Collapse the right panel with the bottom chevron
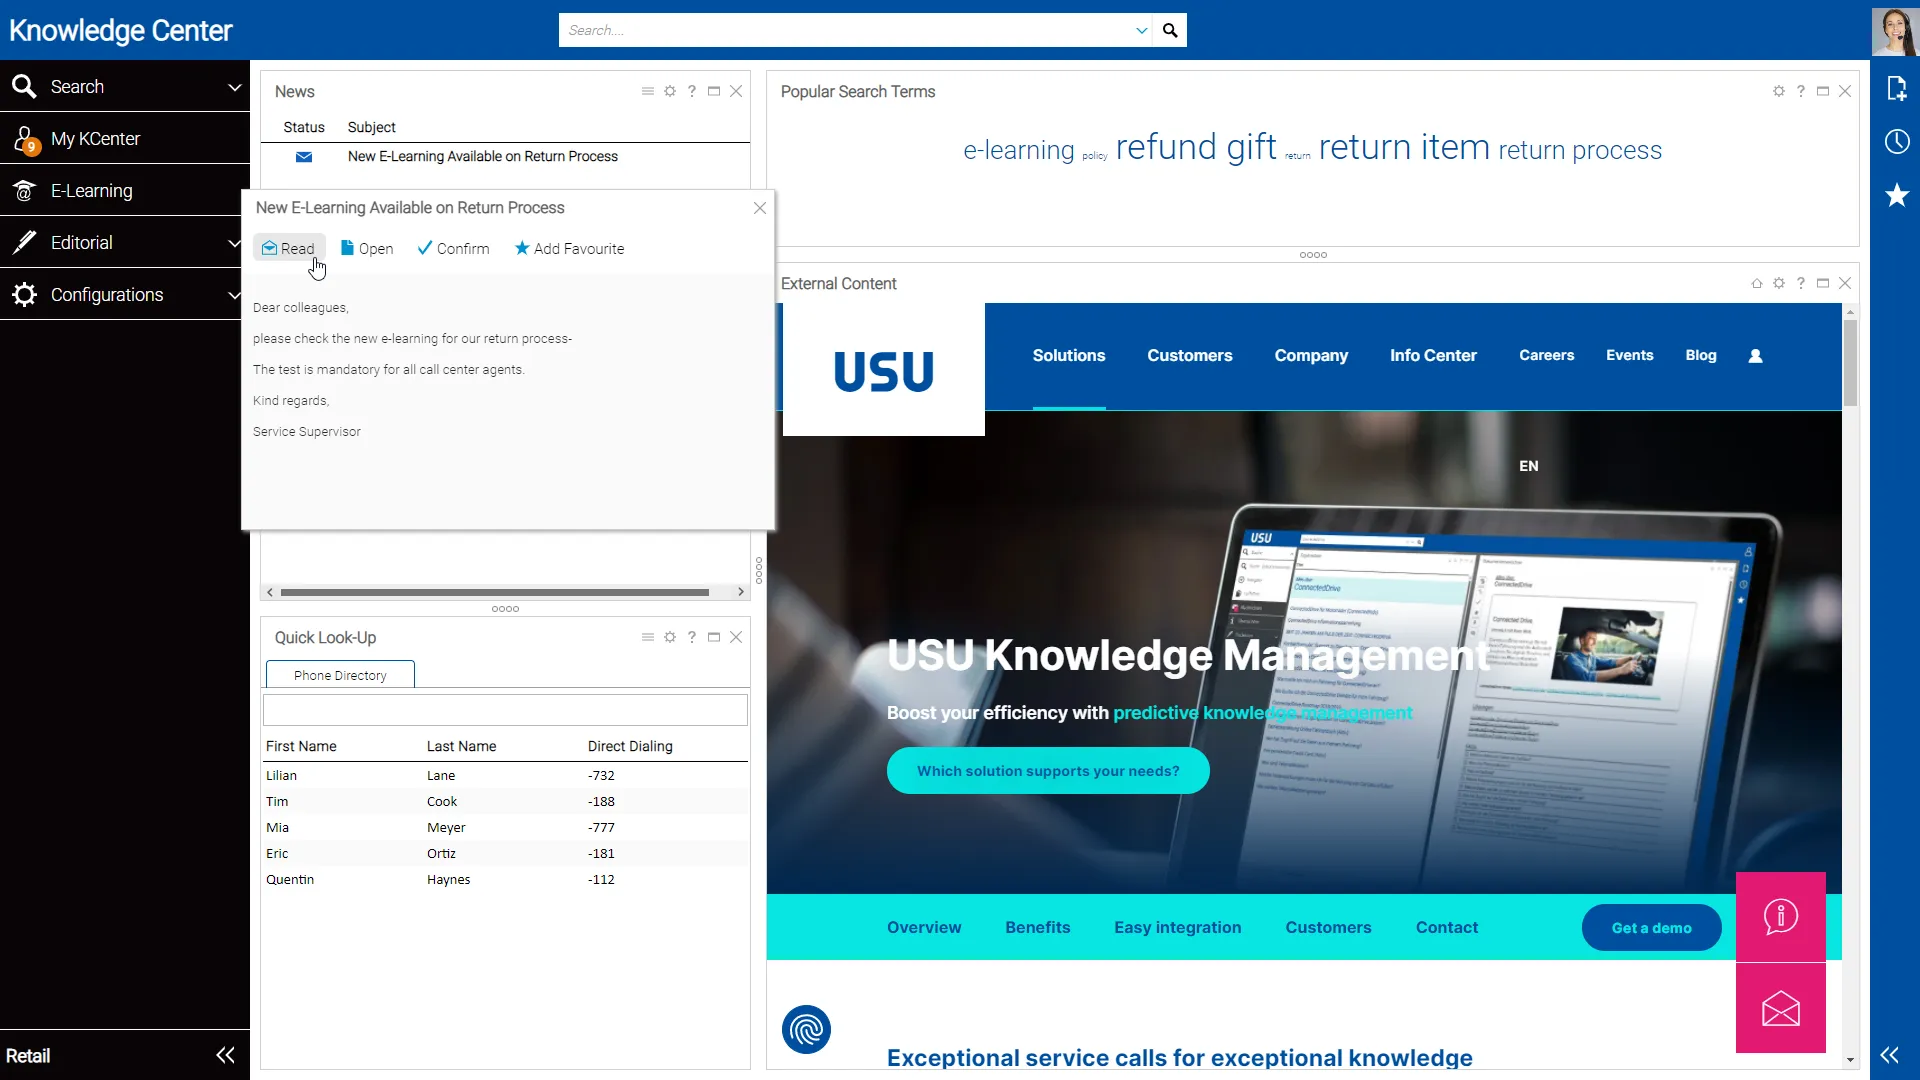The height and width of the screenshot is (1080, 1920). click(1889, 1055)
